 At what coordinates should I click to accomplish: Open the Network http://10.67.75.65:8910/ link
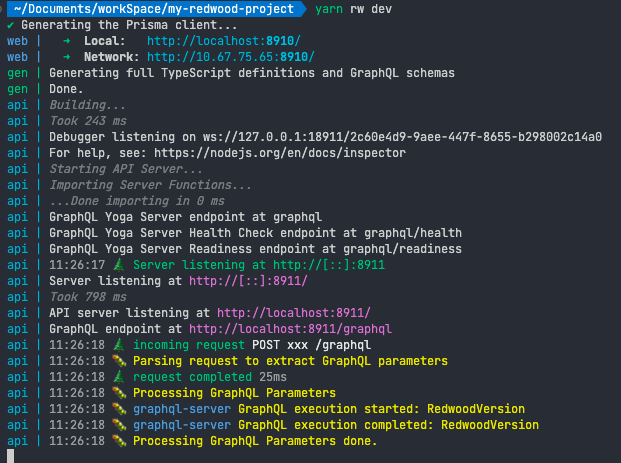point(231,57)
